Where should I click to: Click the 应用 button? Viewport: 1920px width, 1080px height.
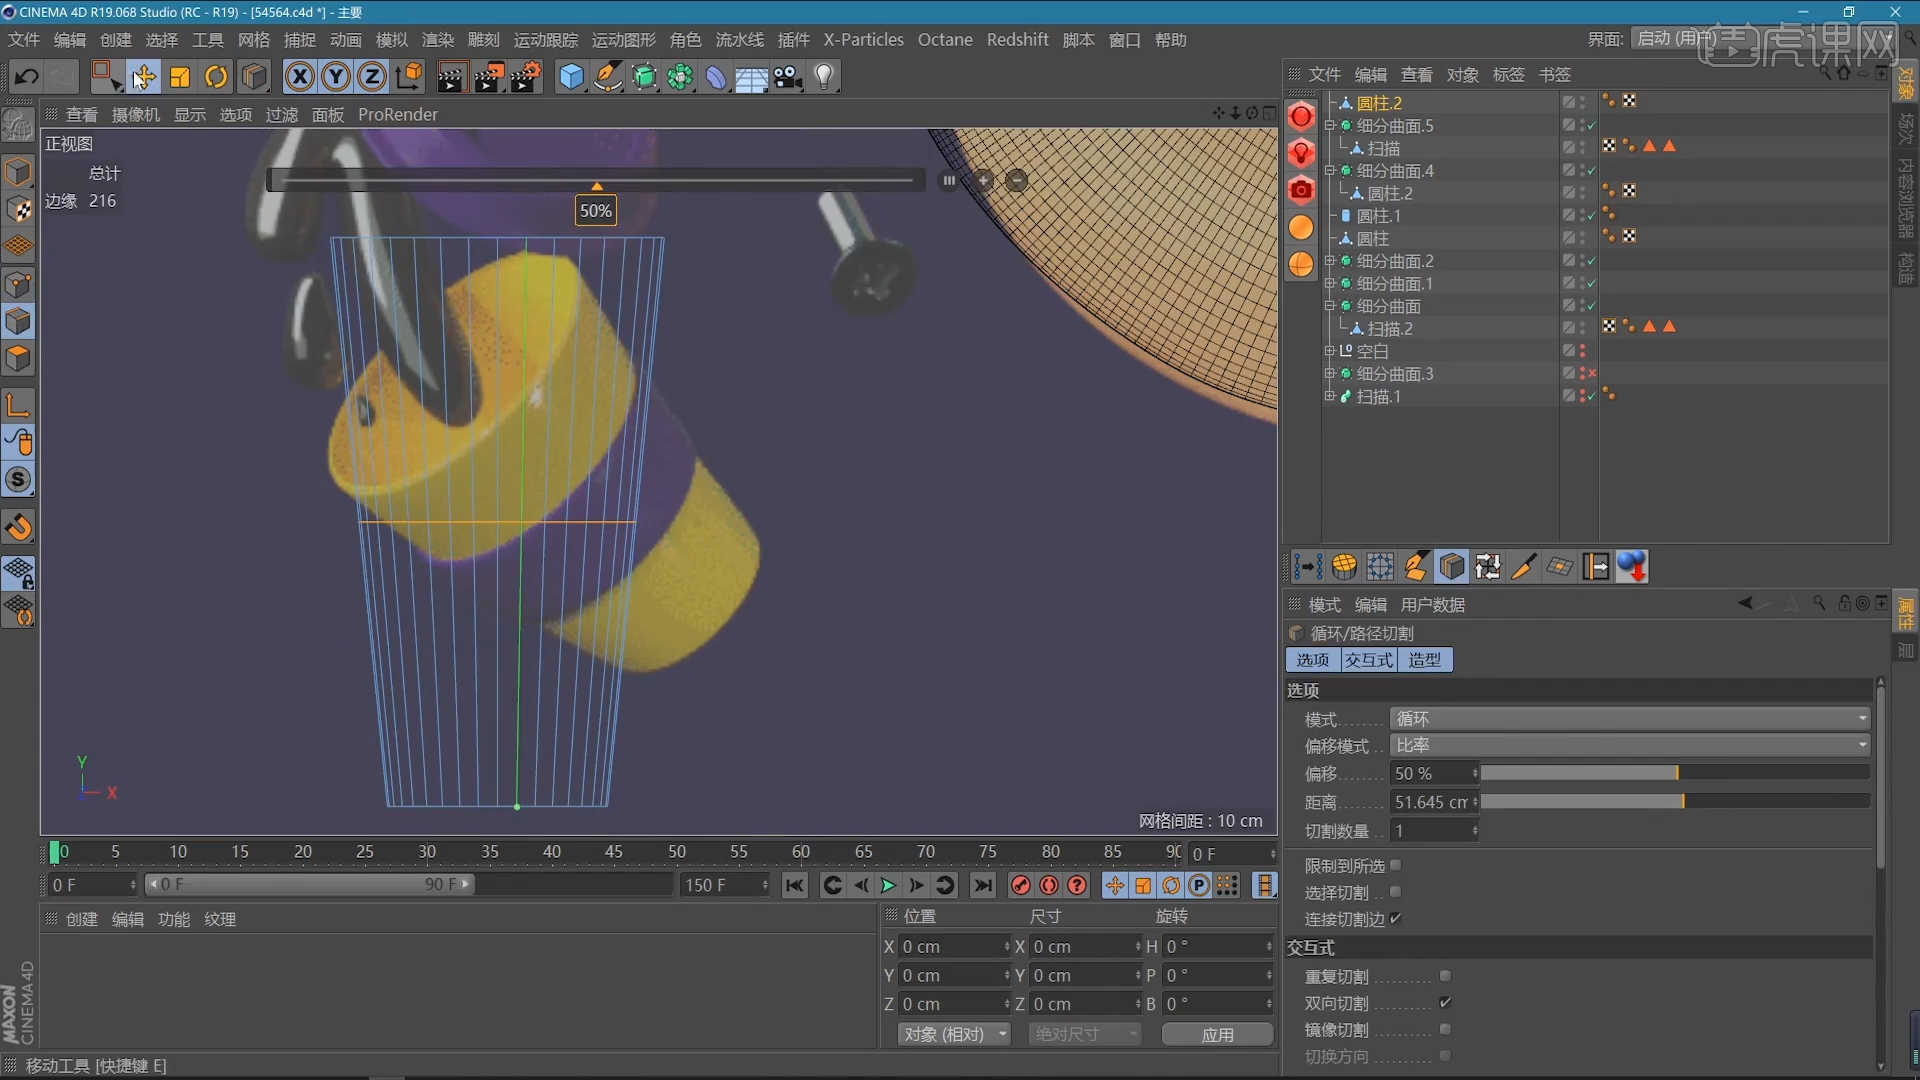tap(1217, 1034)
